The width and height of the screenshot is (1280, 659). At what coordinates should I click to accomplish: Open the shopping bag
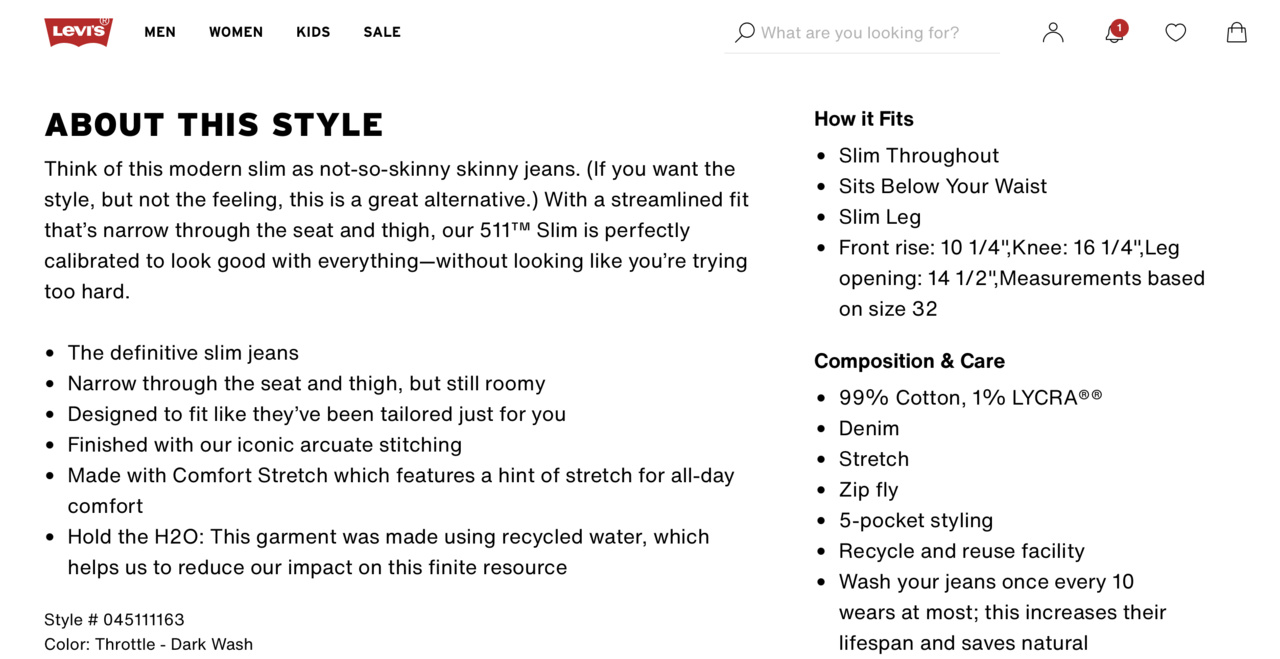[1237, 33]
